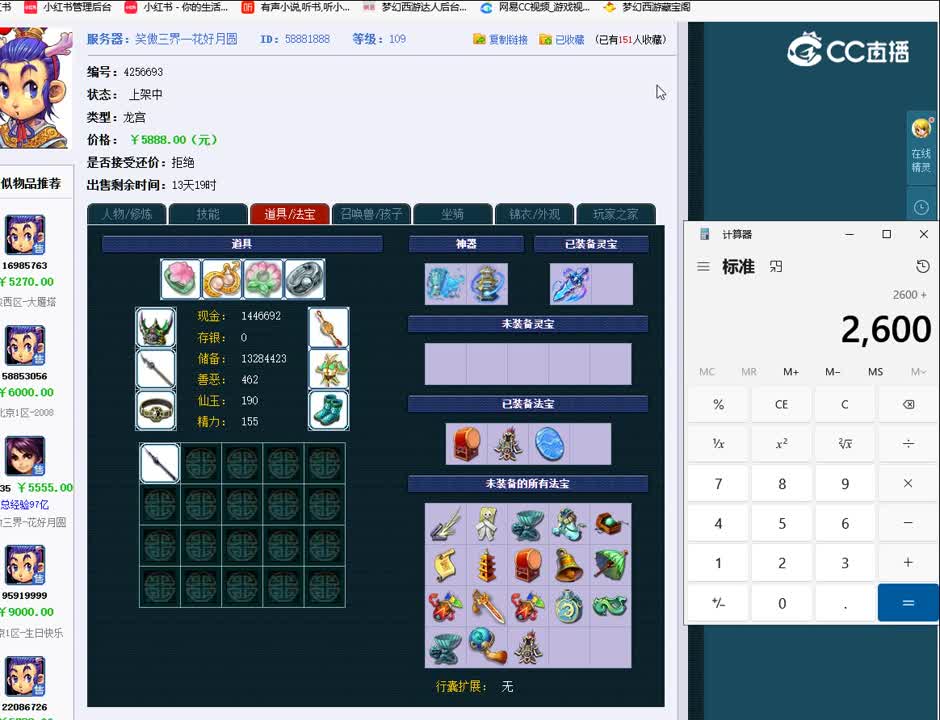
Task: Click the 复制链接 link
Action: (x=501, y=40)
